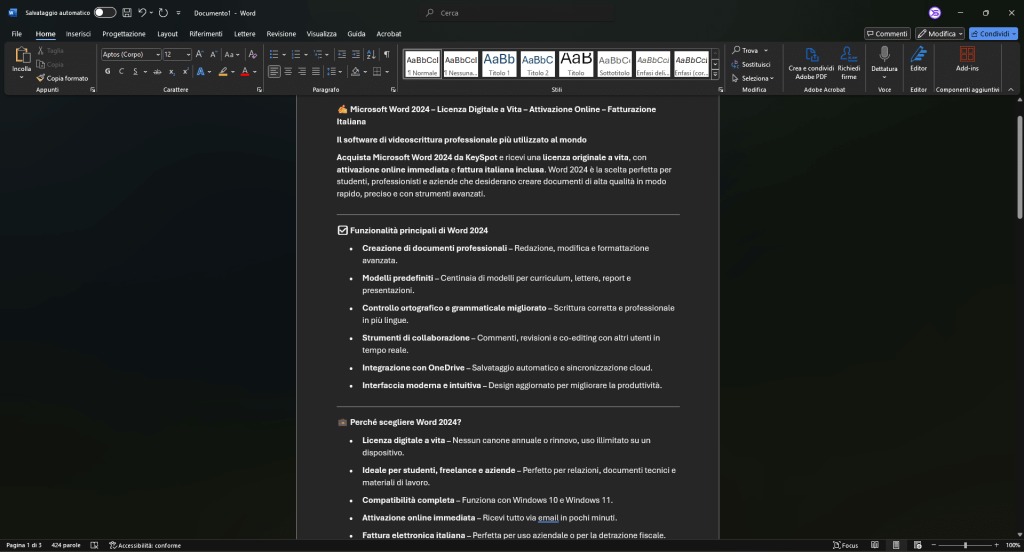Open Add-ins
Image resolution: width=1024 pixels, height=552 pixels.
[967, 59]
